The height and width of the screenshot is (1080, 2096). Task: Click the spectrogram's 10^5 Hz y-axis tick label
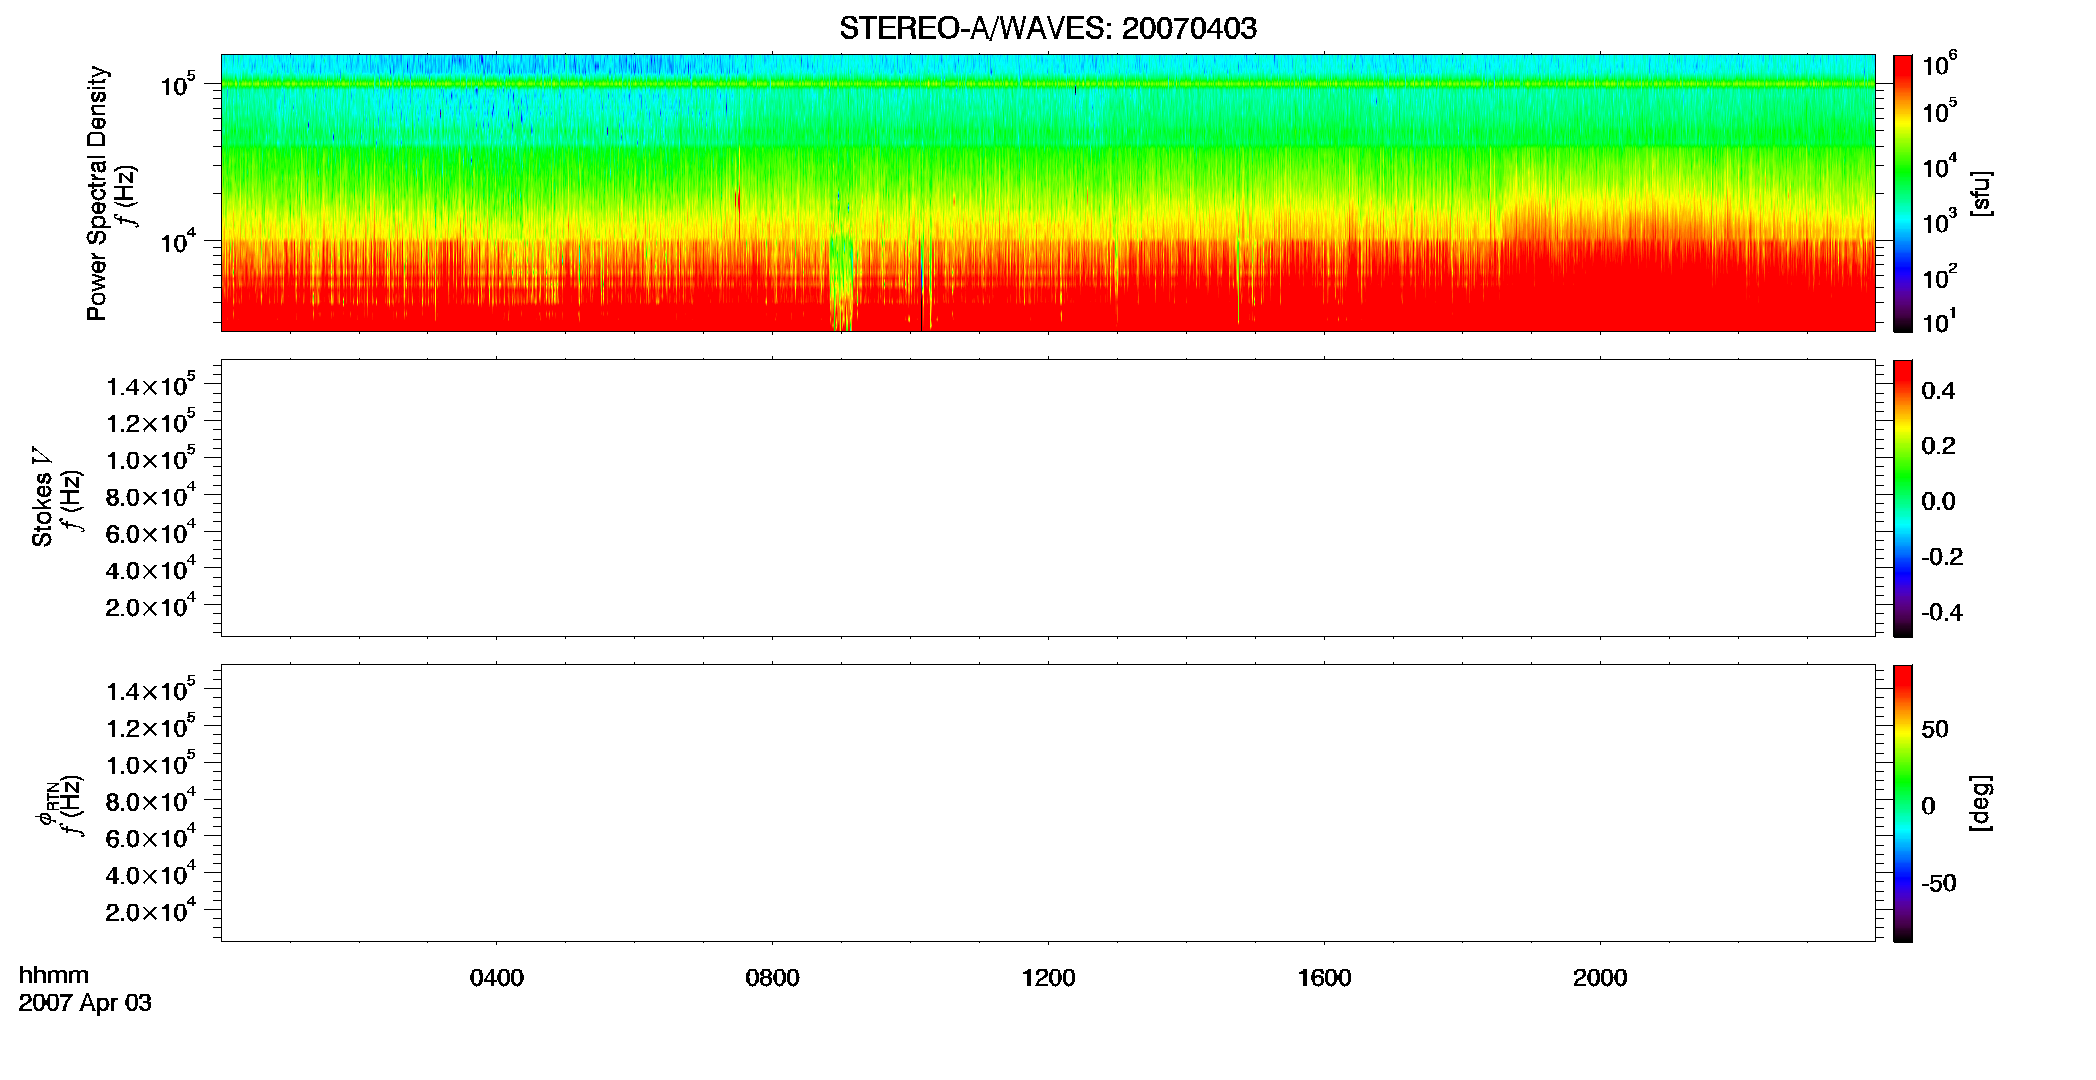click(177, 85)
